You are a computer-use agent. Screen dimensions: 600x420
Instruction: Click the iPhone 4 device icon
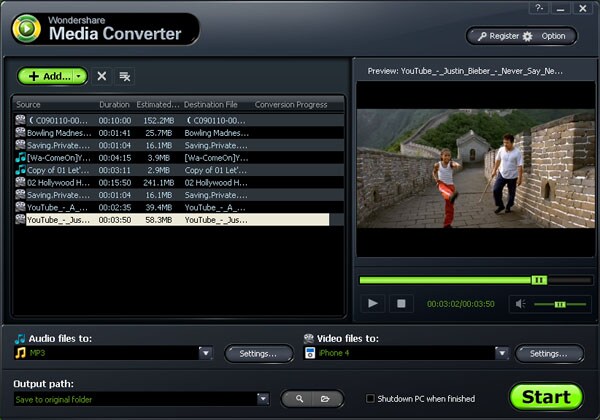[310, 353]
